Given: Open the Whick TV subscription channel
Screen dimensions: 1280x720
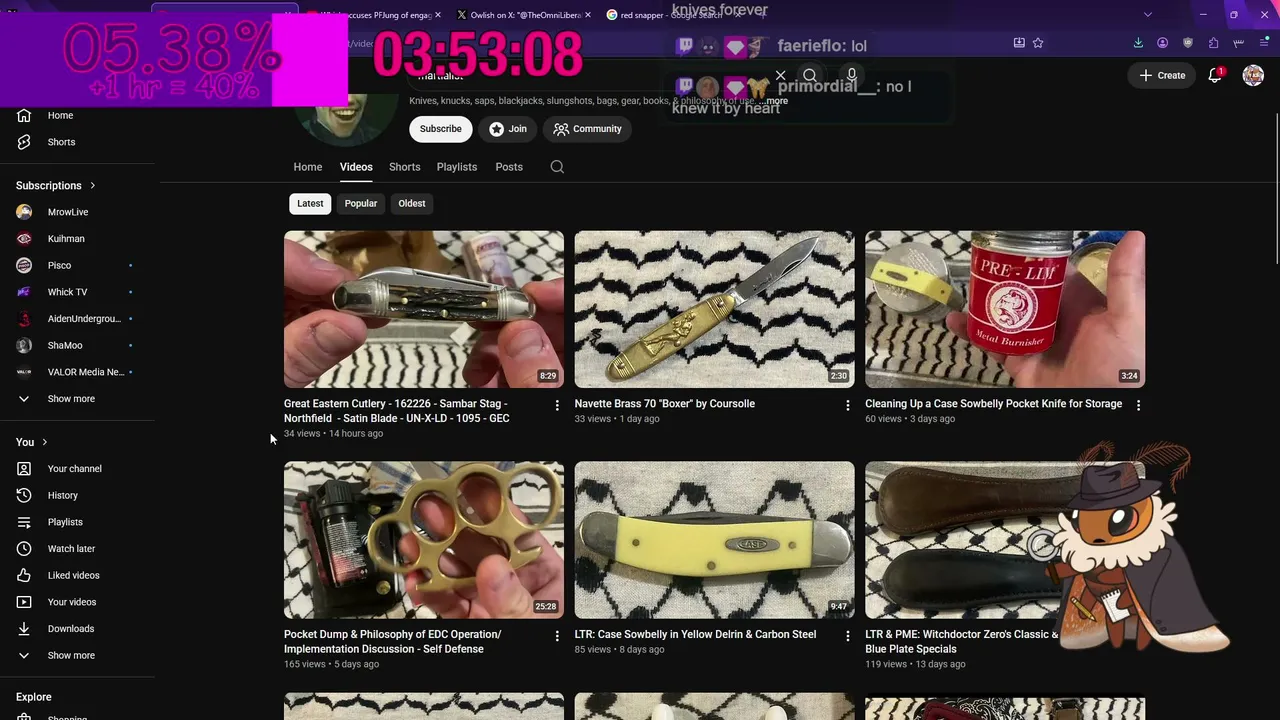Looking at the screenshot, I should [x=67, y=292].
